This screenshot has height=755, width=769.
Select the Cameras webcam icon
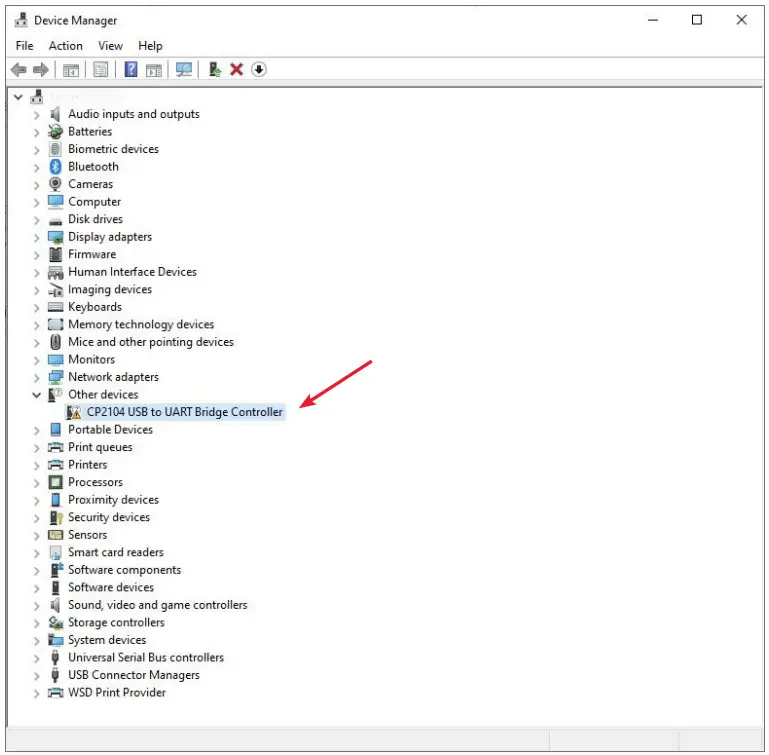point(55,184)
